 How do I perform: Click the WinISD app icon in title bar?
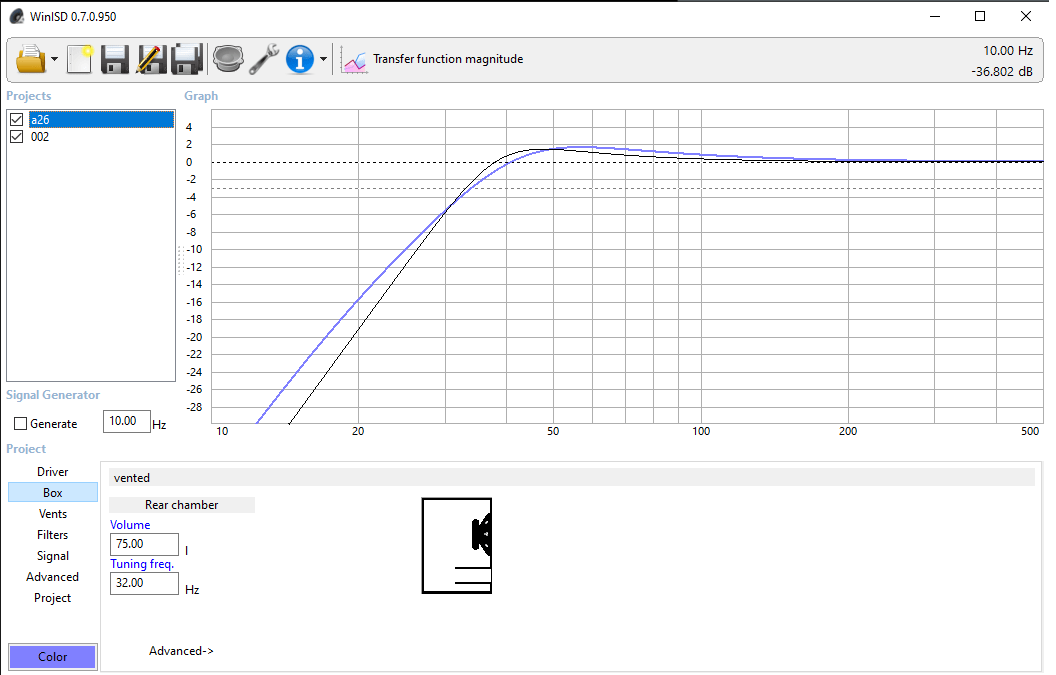coord(17,16)
